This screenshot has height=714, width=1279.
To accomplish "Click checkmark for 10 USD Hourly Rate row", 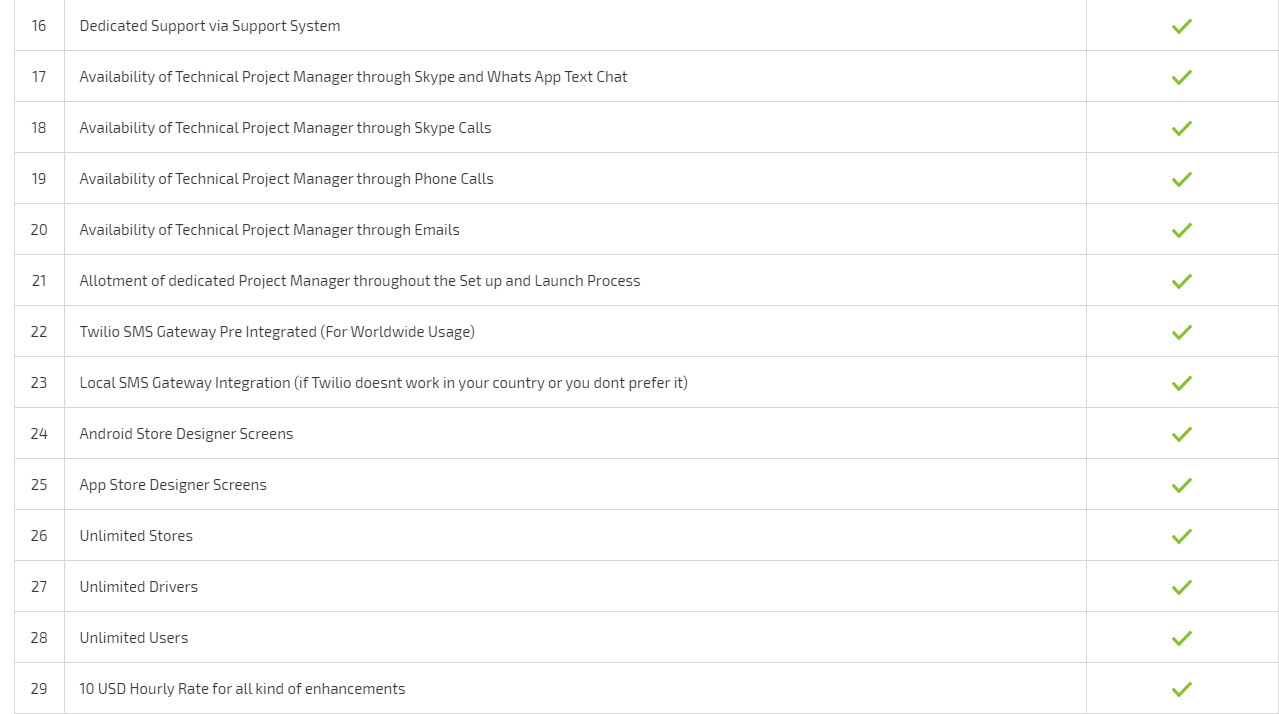I will click(1182, 689).
